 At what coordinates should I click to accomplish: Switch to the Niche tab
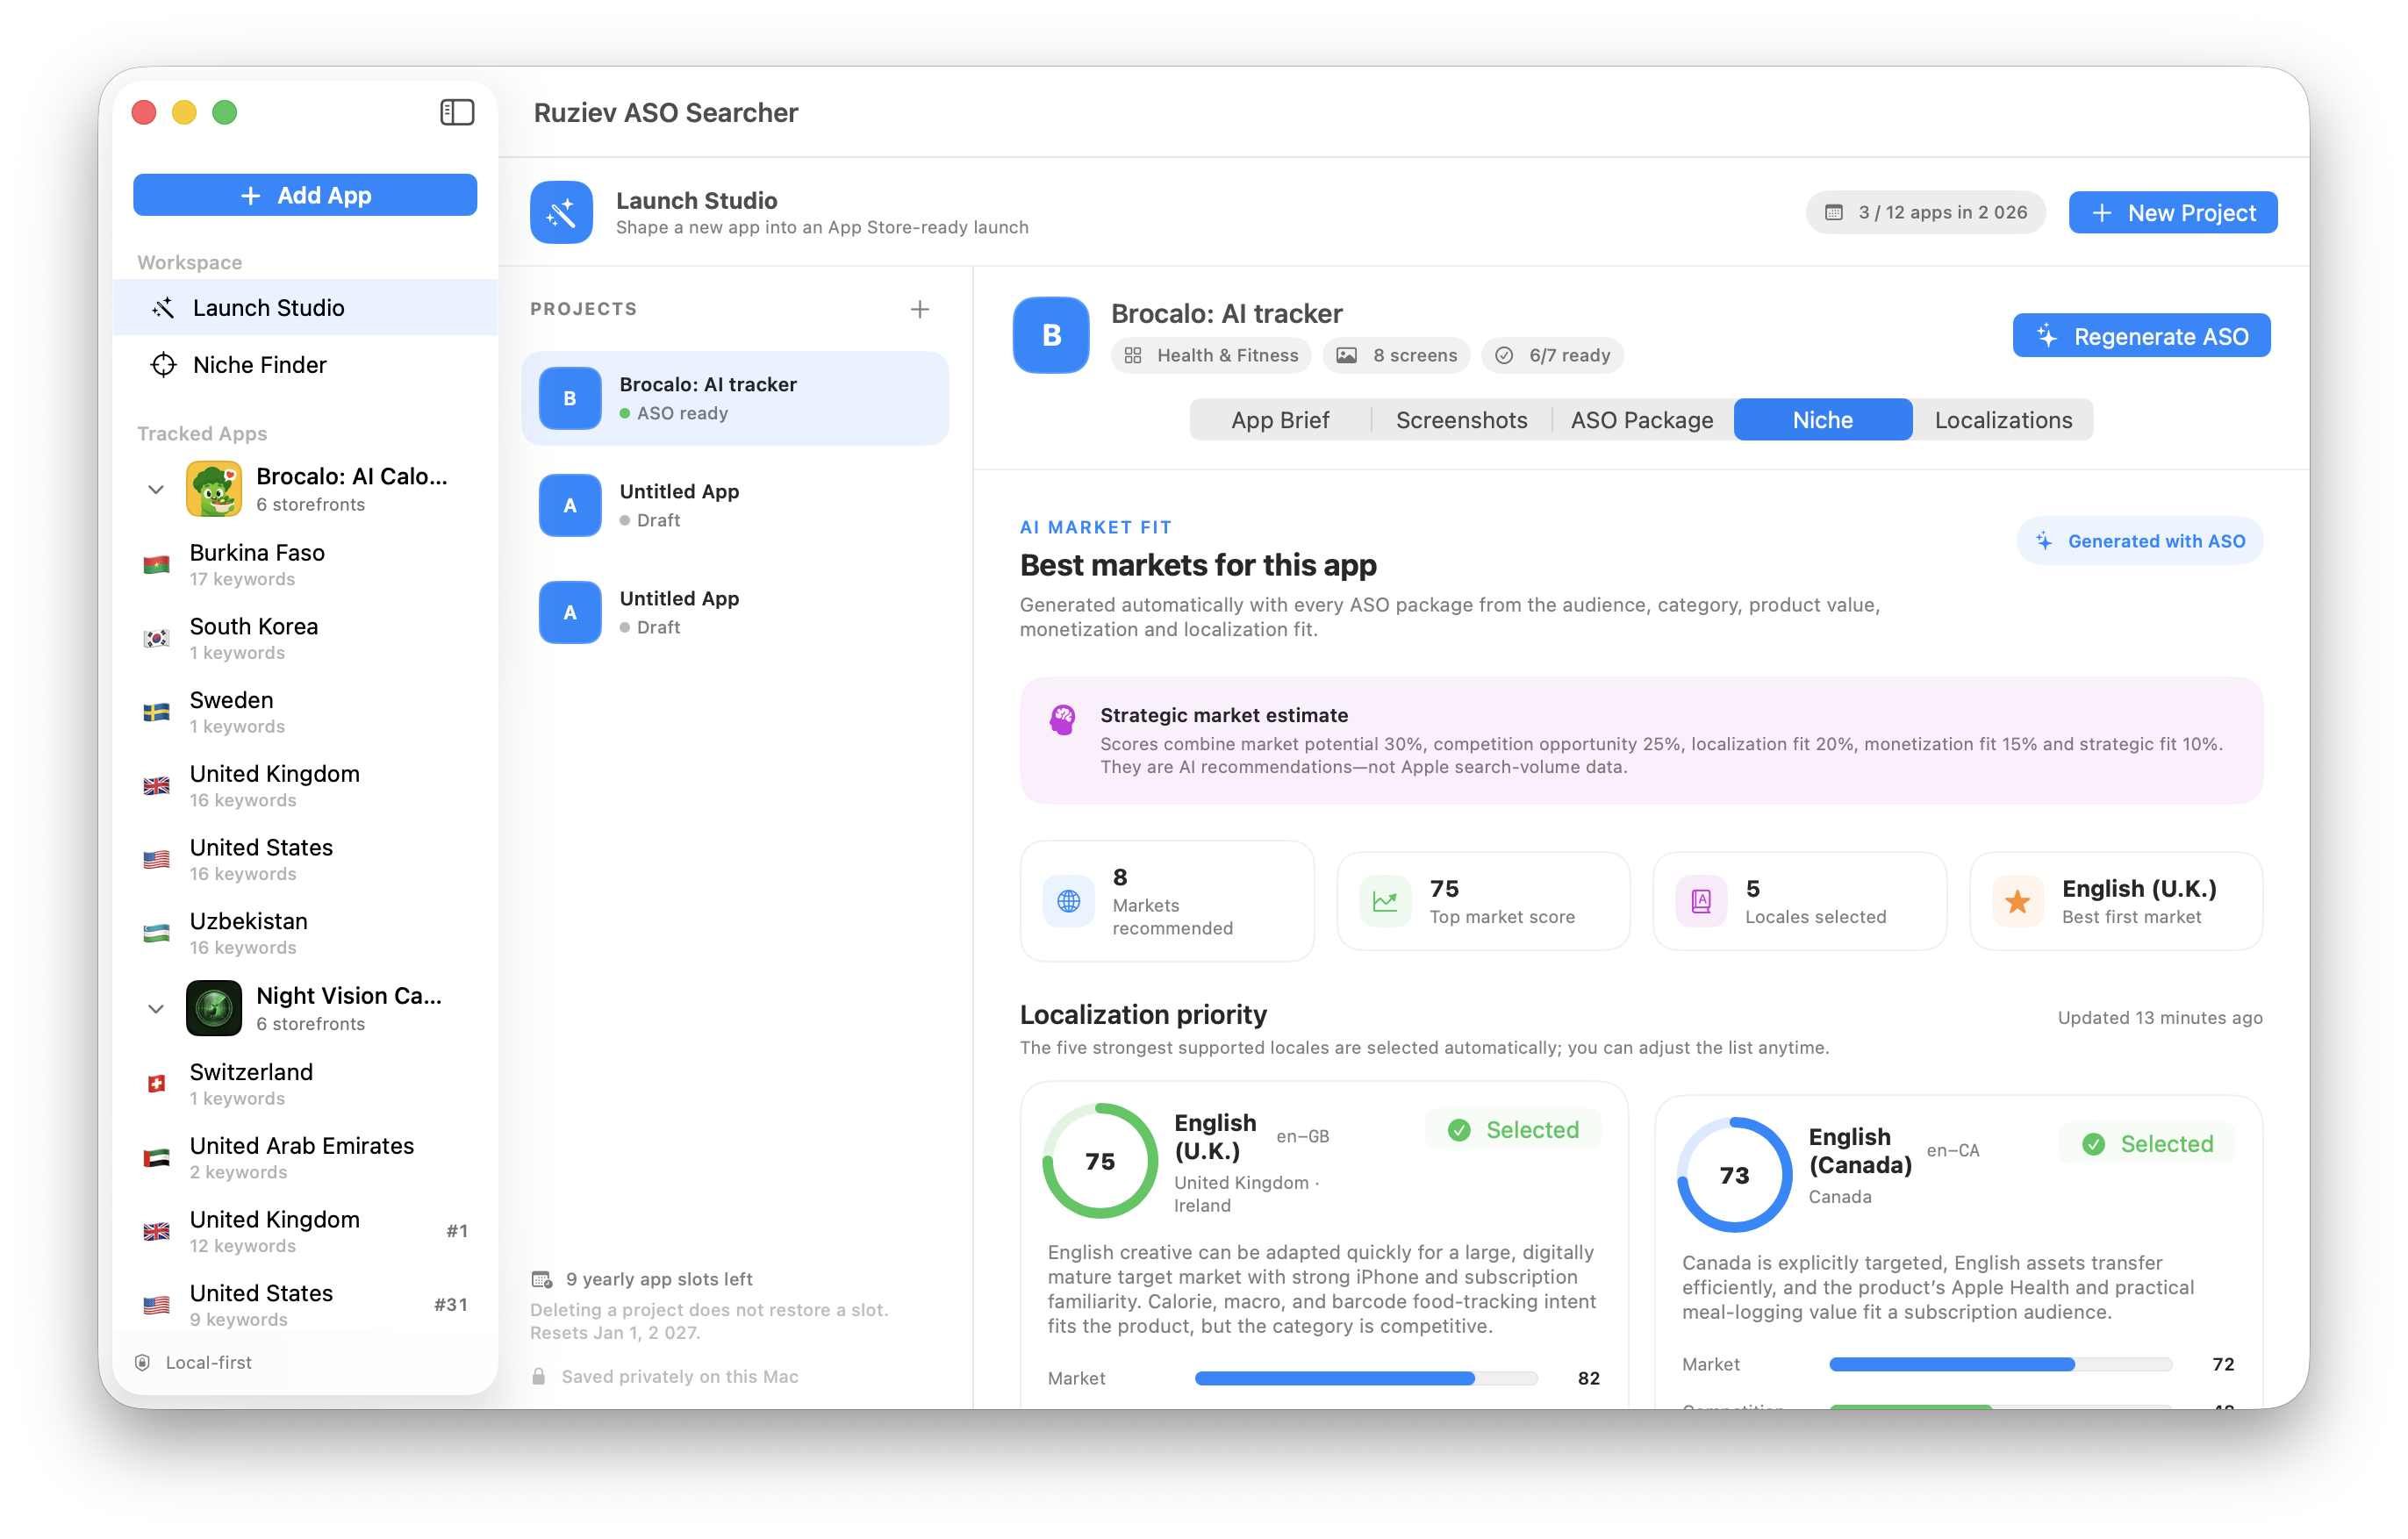[x=1822, y=420]
